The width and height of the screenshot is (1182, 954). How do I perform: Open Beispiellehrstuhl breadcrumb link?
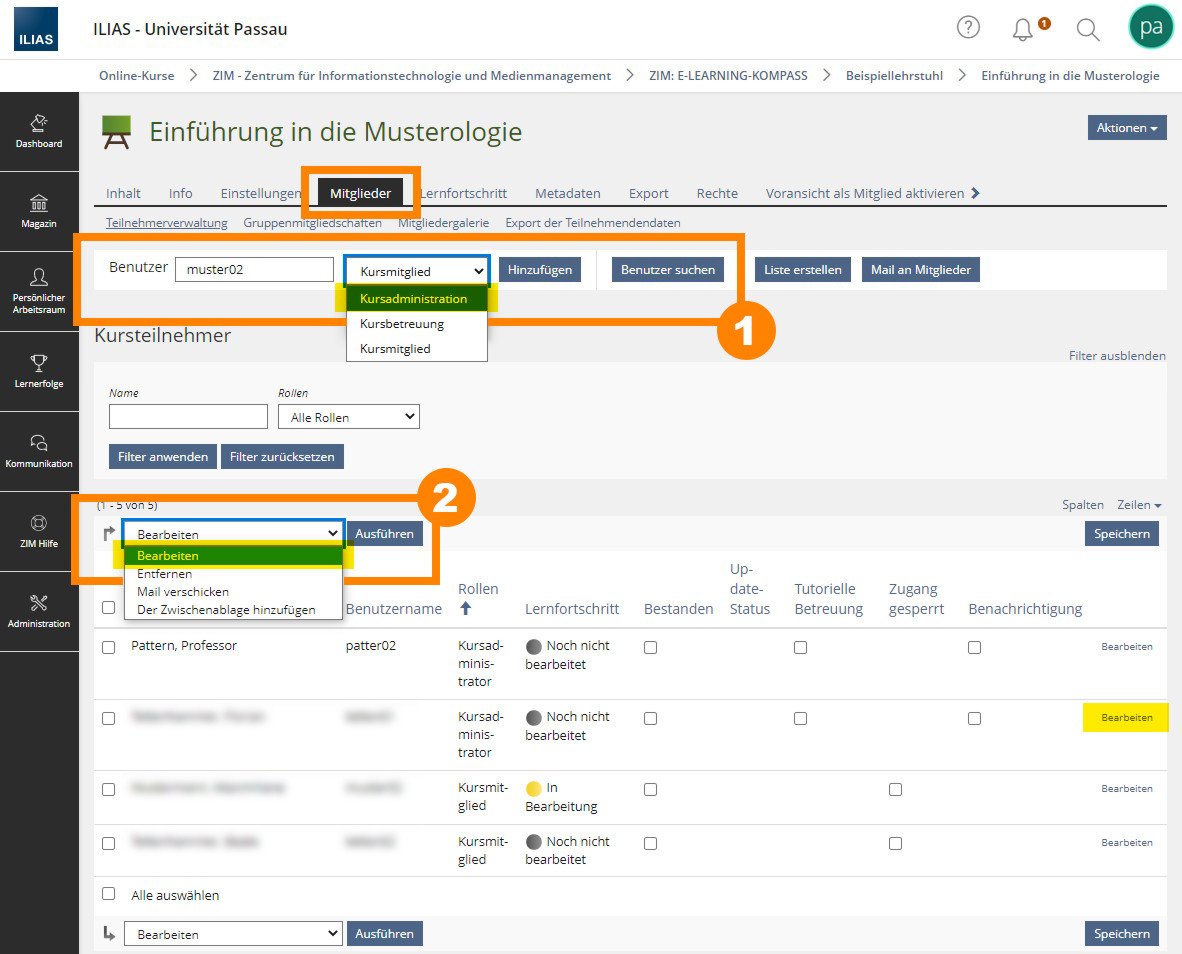[x=894, y=75]
